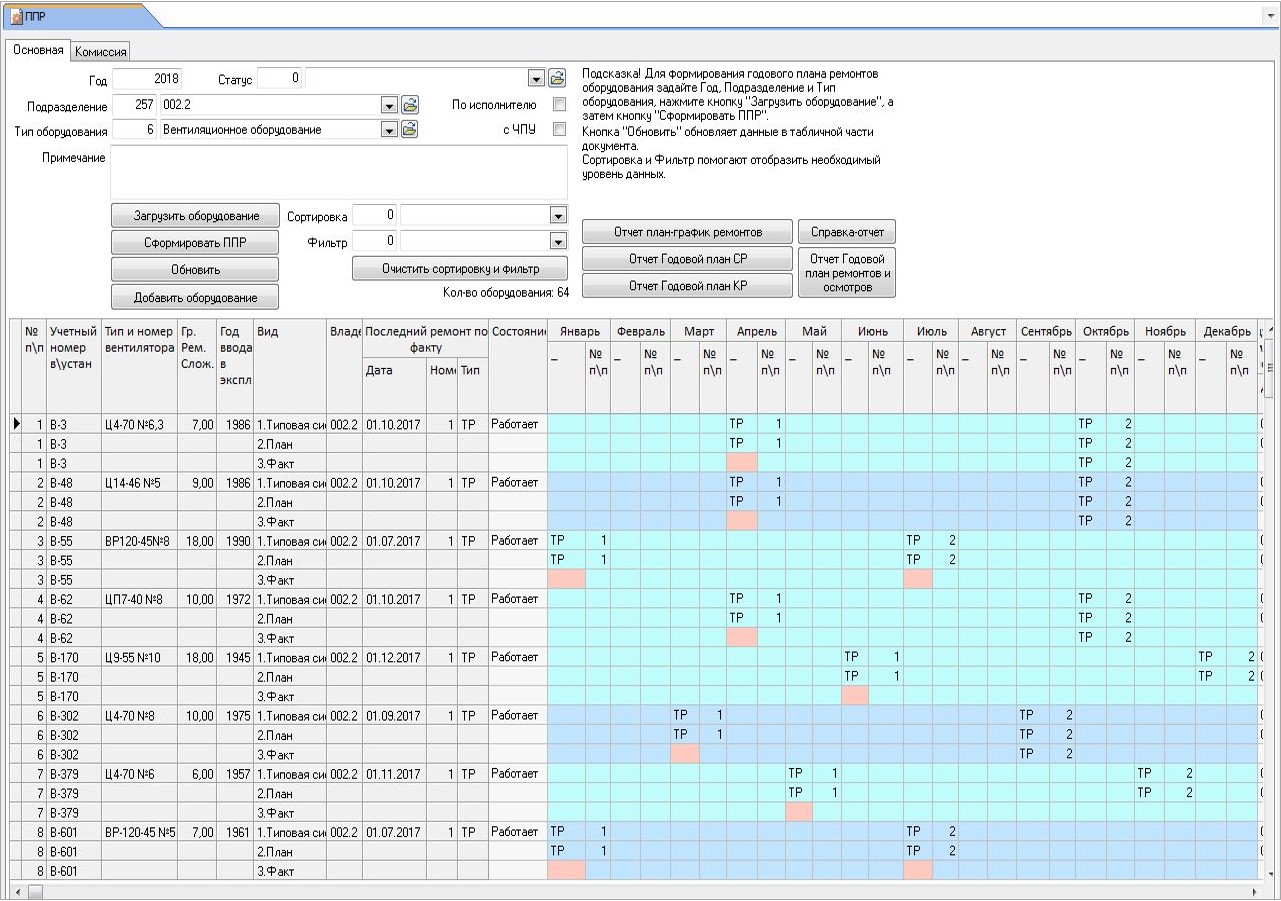This screenshot has width=1281, height=901.
Task: Click the Статус code field showing 0
Action: (280, 78)
